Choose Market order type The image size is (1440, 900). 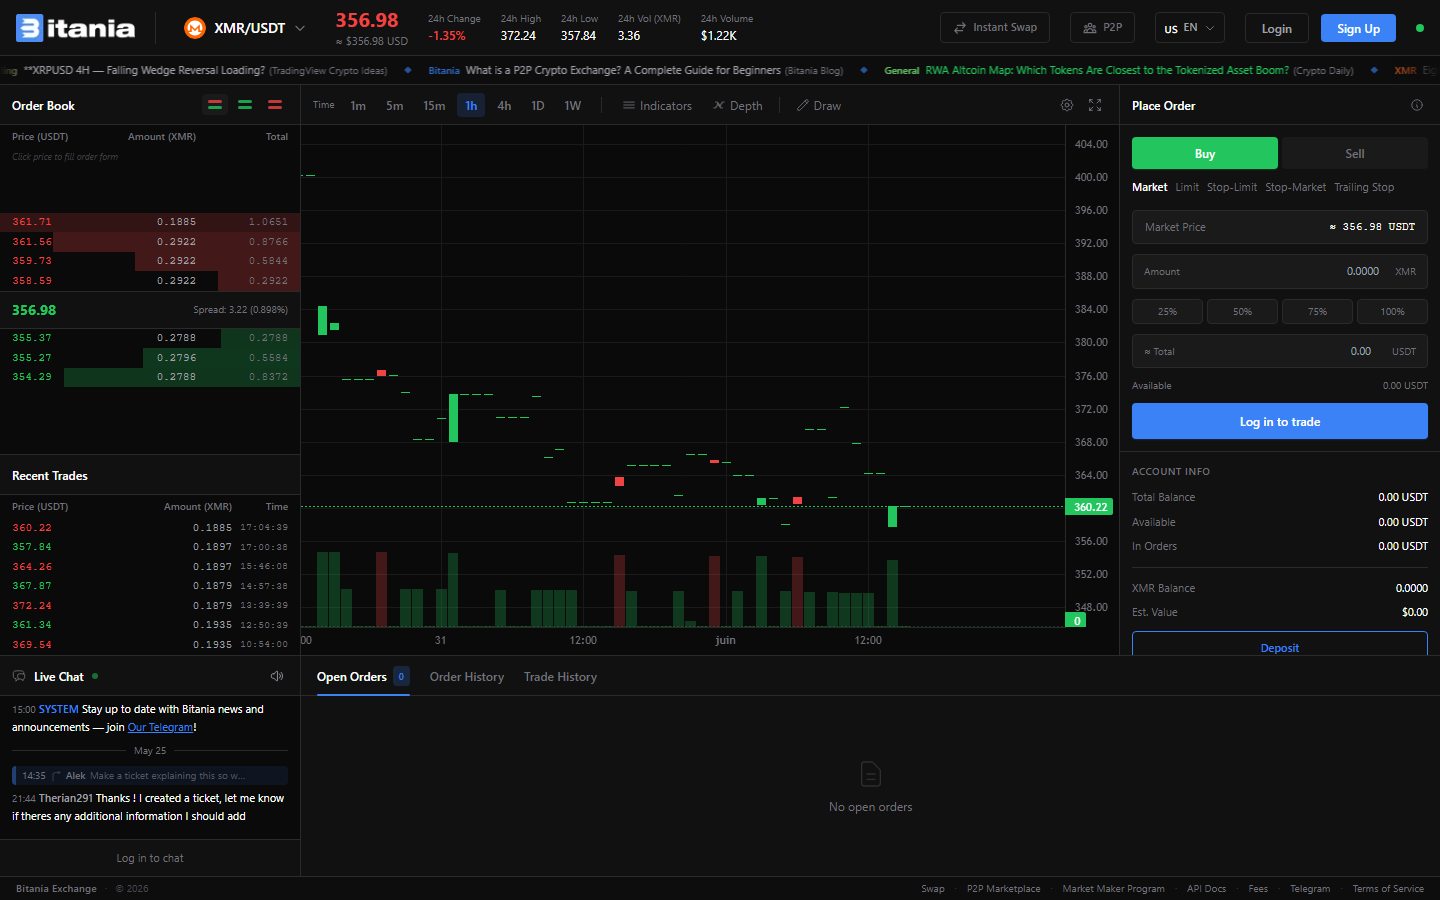pos(1149,187)
